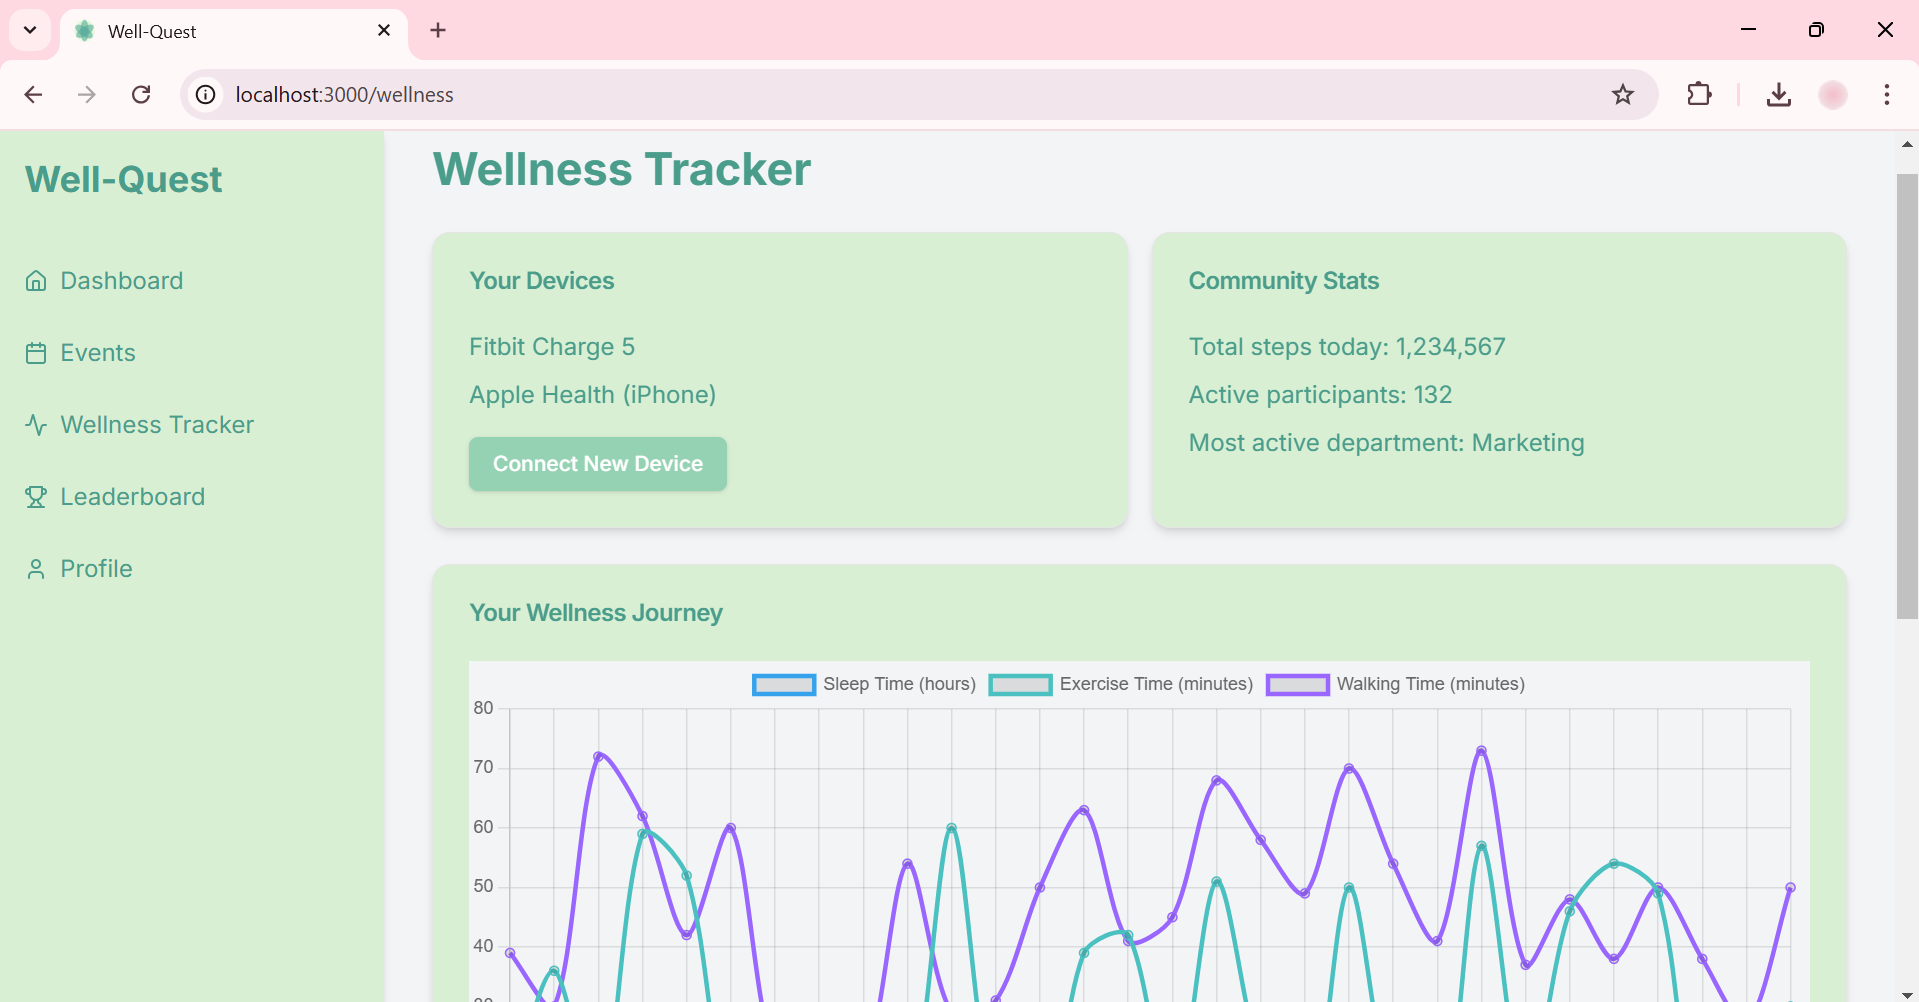Click the Dashboard home icon
Image resolution: width=1919 pixels, height=1002 pixels.
point(36,281)
